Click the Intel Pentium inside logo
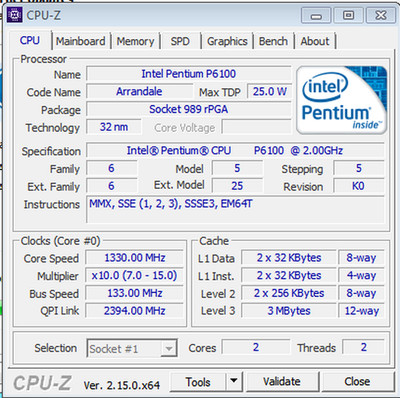The width and height of the screenshot is (400, 398). pyautogui.click(x=342, y=100)
